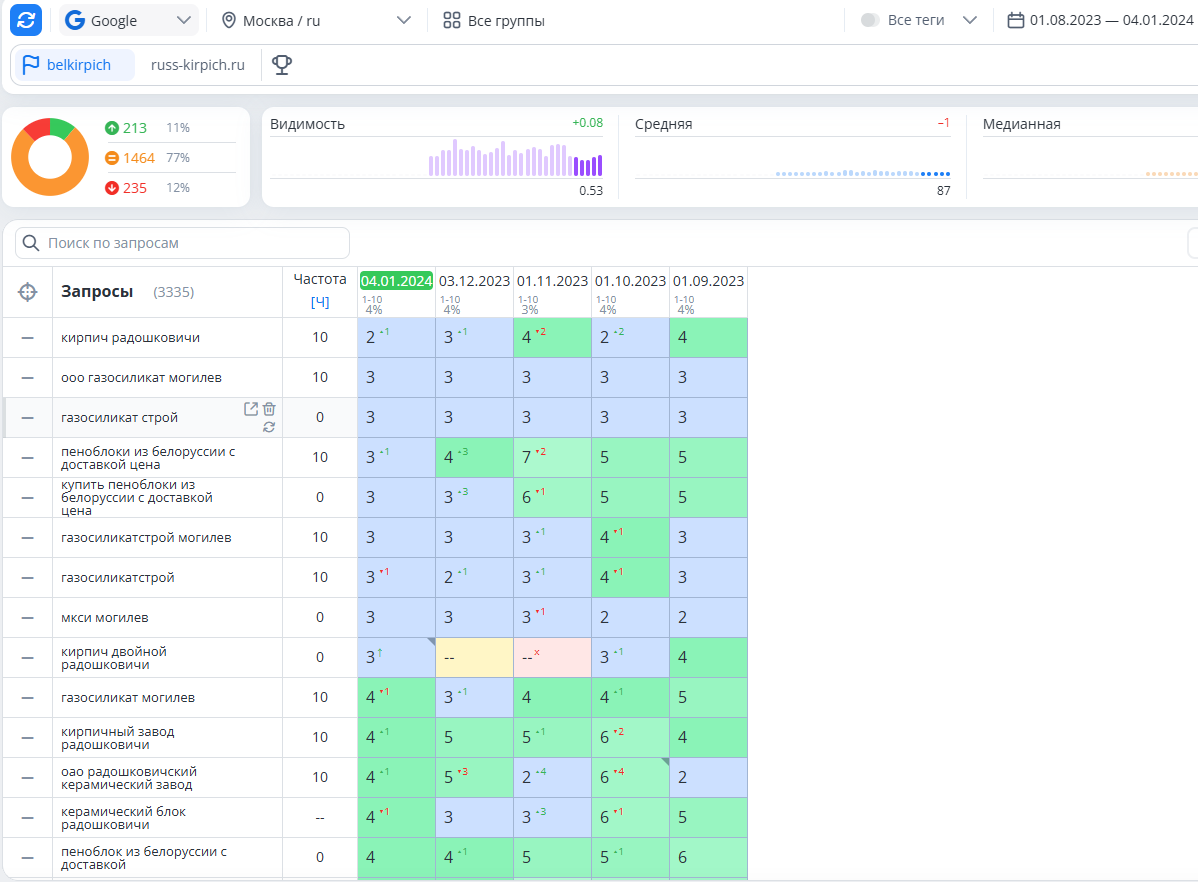Click the blue refresh icon button
The image size is (1198, 882).
(26, 20)
